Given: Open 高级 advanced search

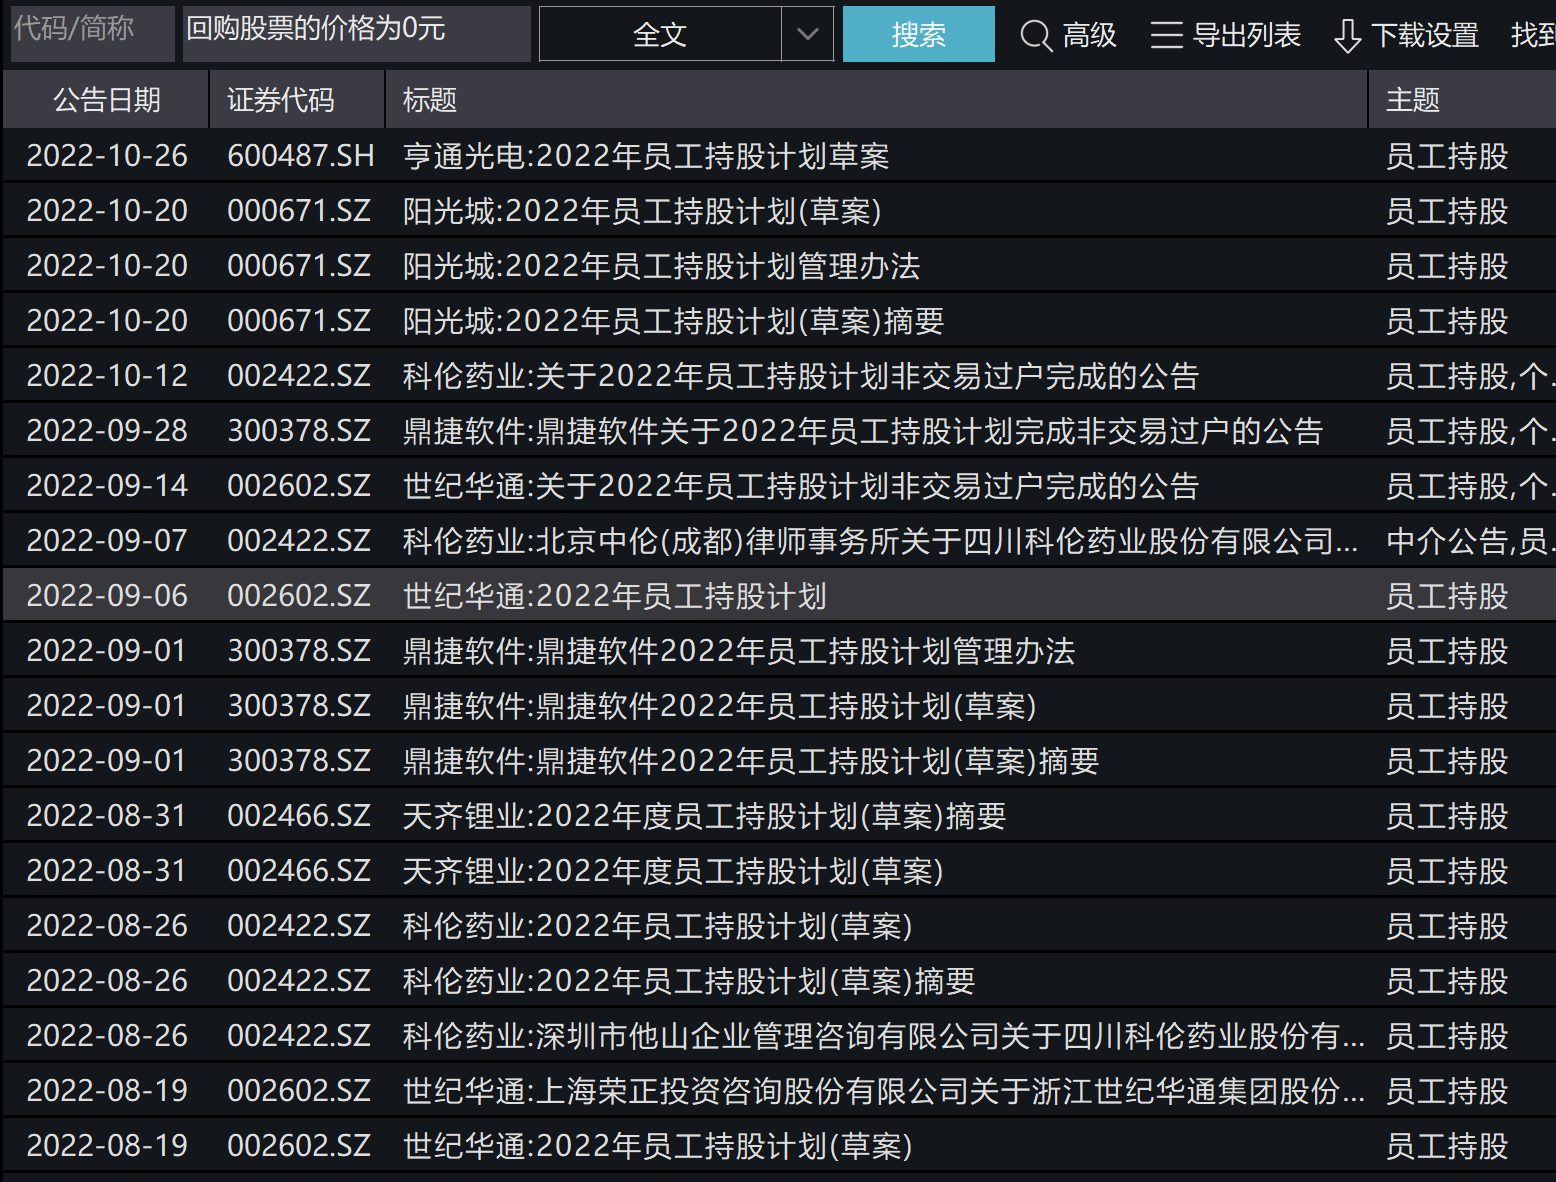Looking at the screenshot, I should pos(1068,36).
